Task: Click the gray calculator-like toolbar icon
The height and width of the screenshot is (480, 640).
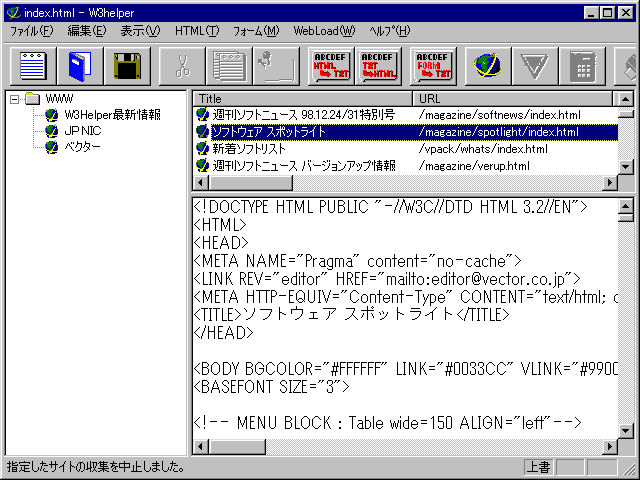Action: click(x=582, y=66)
